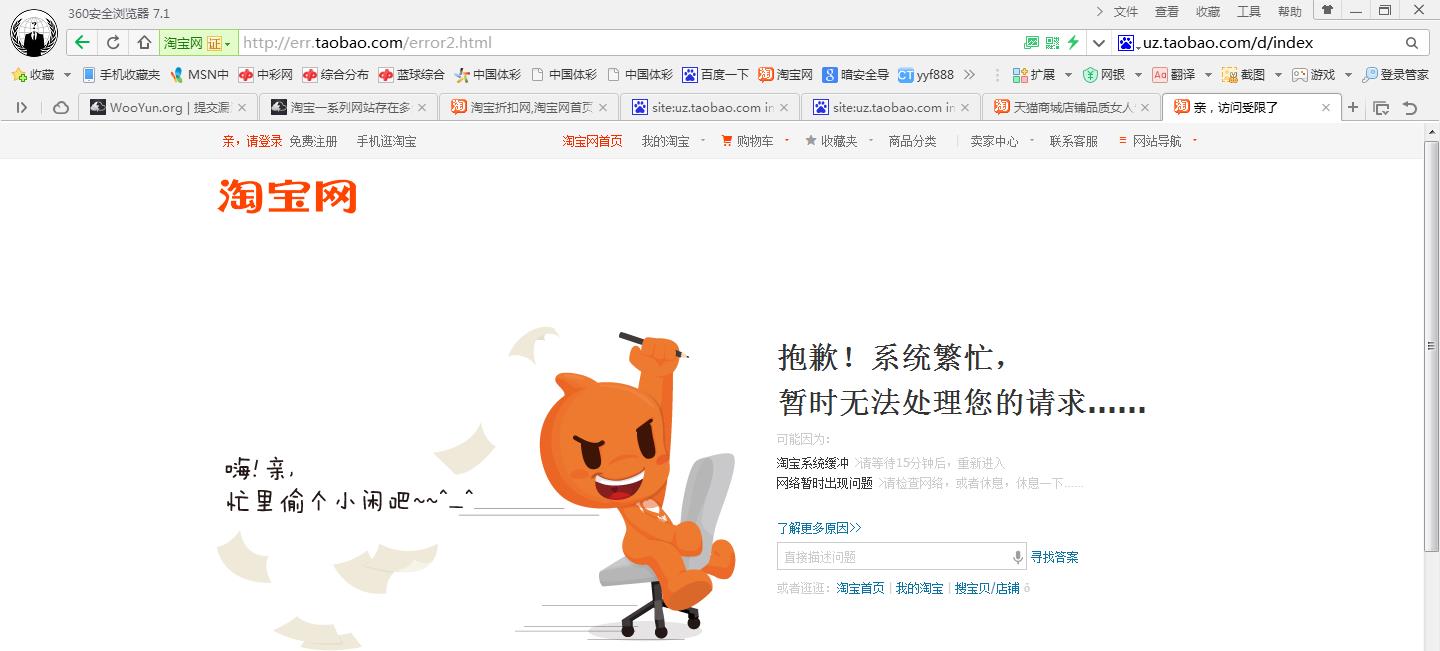The height and width of the screenshot is (651, 1440).
Task: Close the 亲，访问受限了 tab
Action: [x=1326, y=107]
